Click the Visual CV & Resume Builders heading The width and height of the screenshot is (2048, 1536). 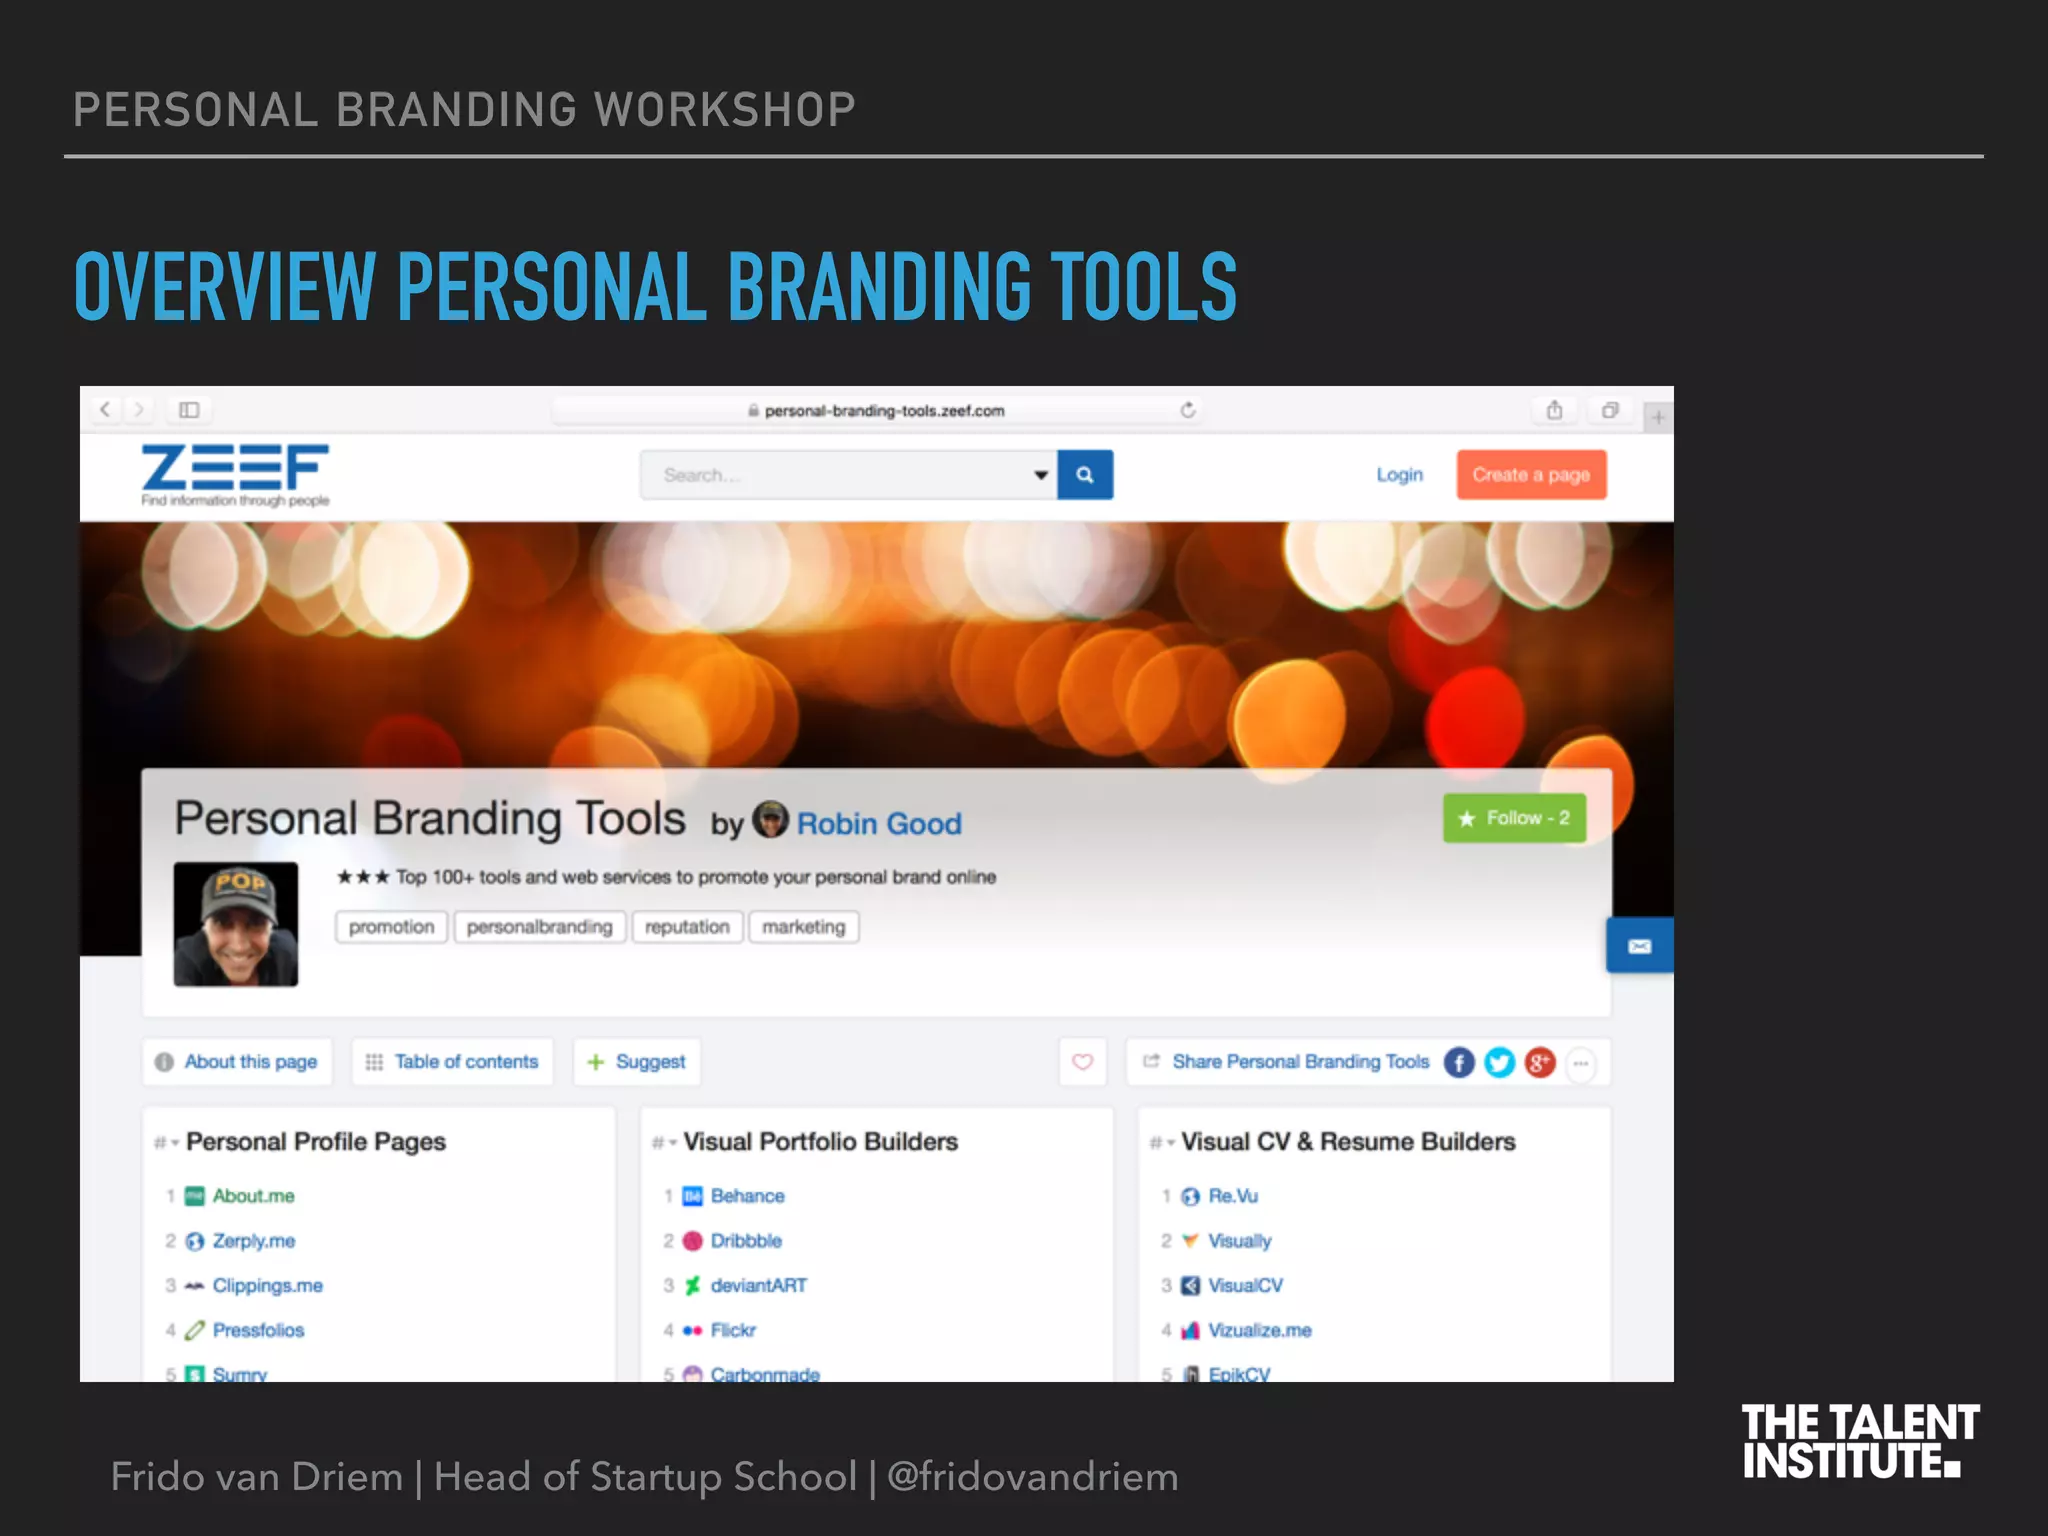[x=1348, y=1142]
